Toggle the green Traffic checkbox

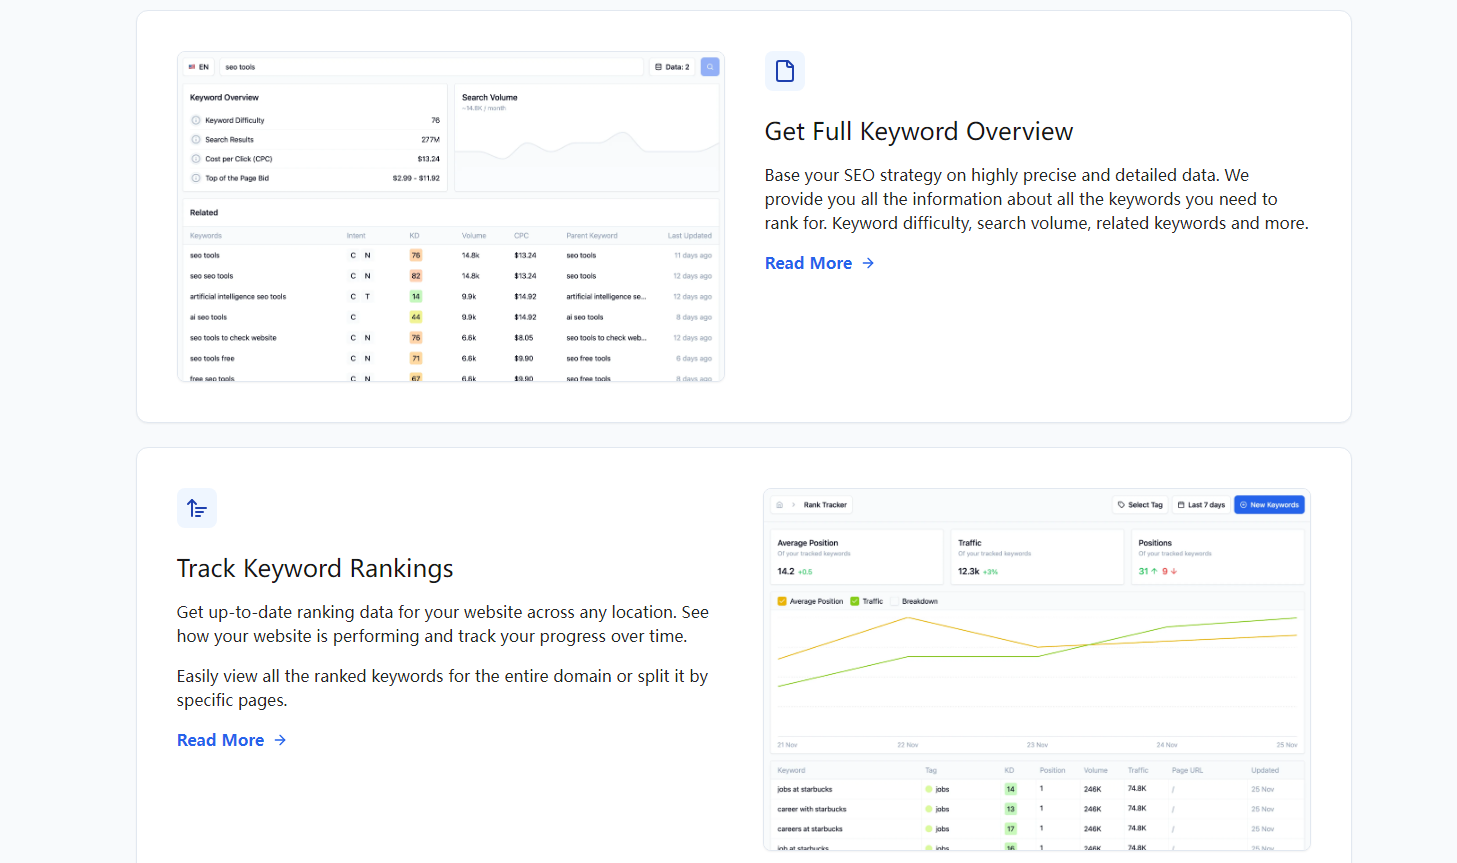pos(855,601)
